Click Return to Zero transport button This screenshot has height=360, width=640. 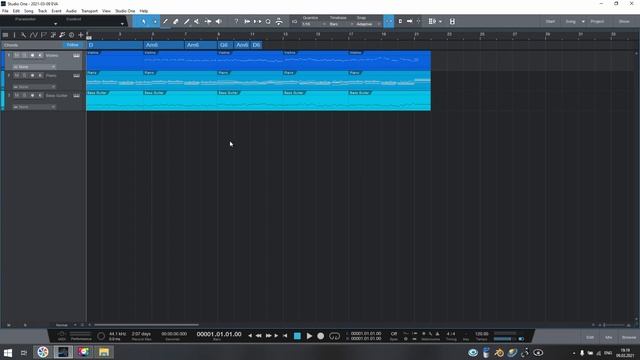pyautogui.click(x=285, y=336)
